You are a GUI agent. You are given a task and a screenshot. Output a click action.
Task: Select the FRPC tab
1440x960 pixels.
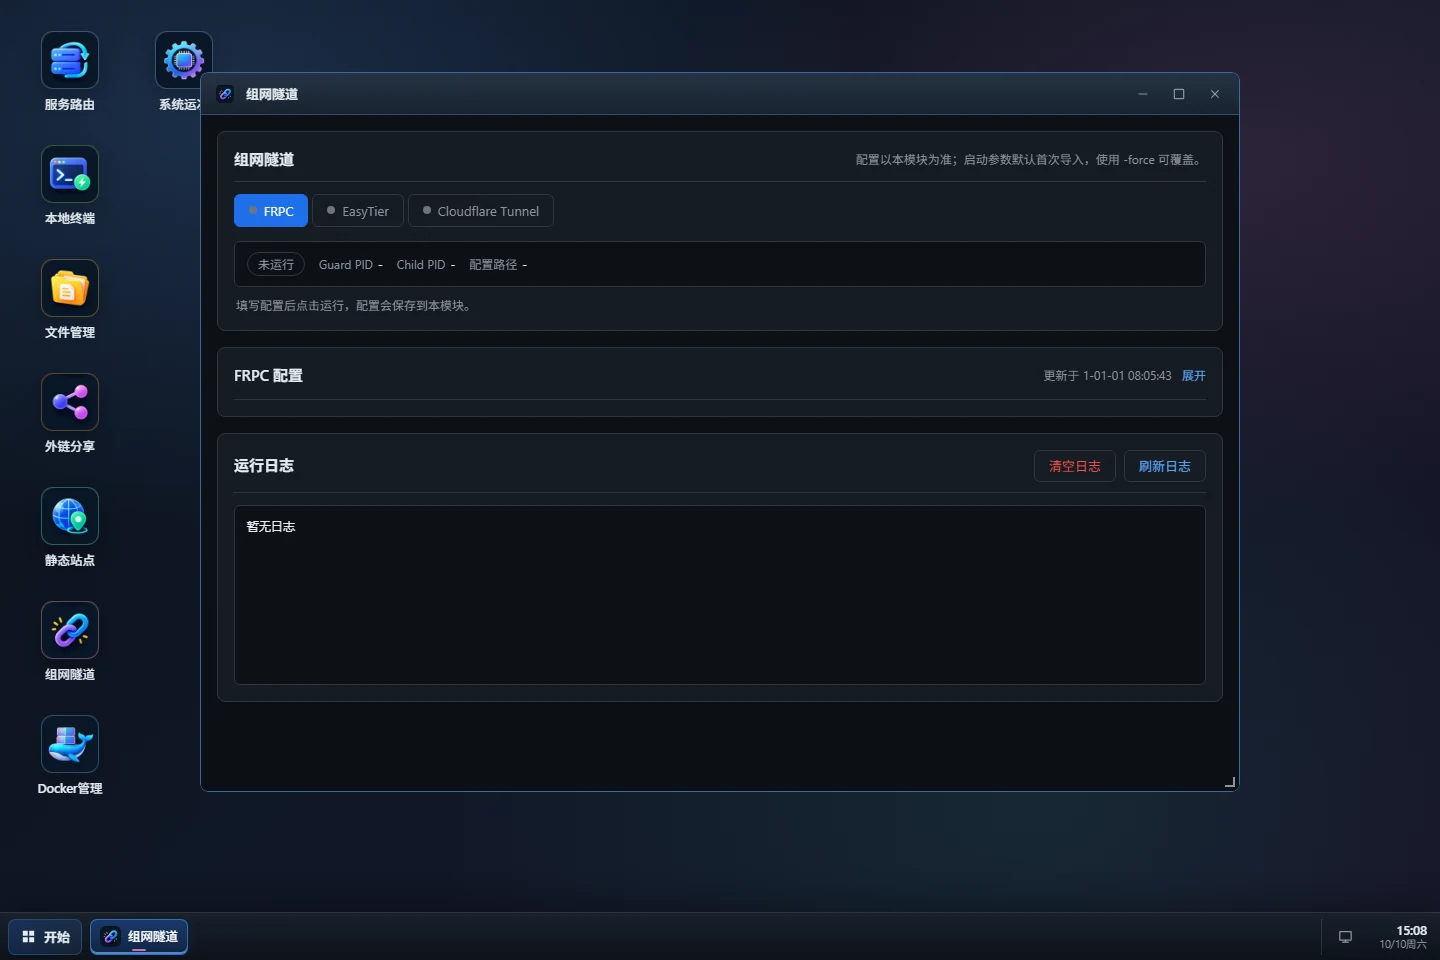(x=271, y=211)
